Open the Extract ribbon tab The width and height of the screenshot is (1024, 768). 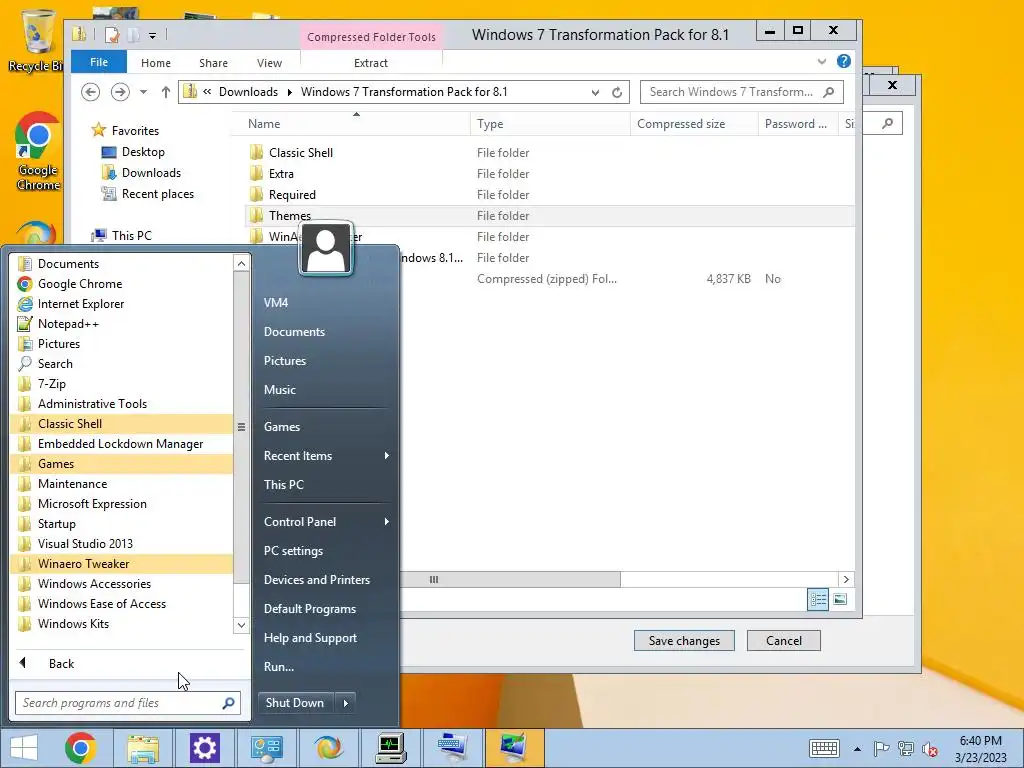click(371, 63)
